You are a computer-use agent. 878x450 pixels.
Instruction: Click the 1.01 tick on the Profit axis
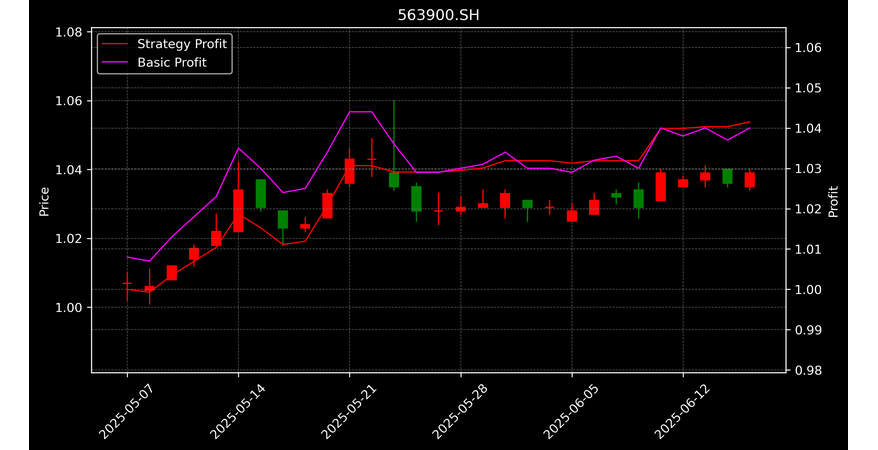click(808, 250)
